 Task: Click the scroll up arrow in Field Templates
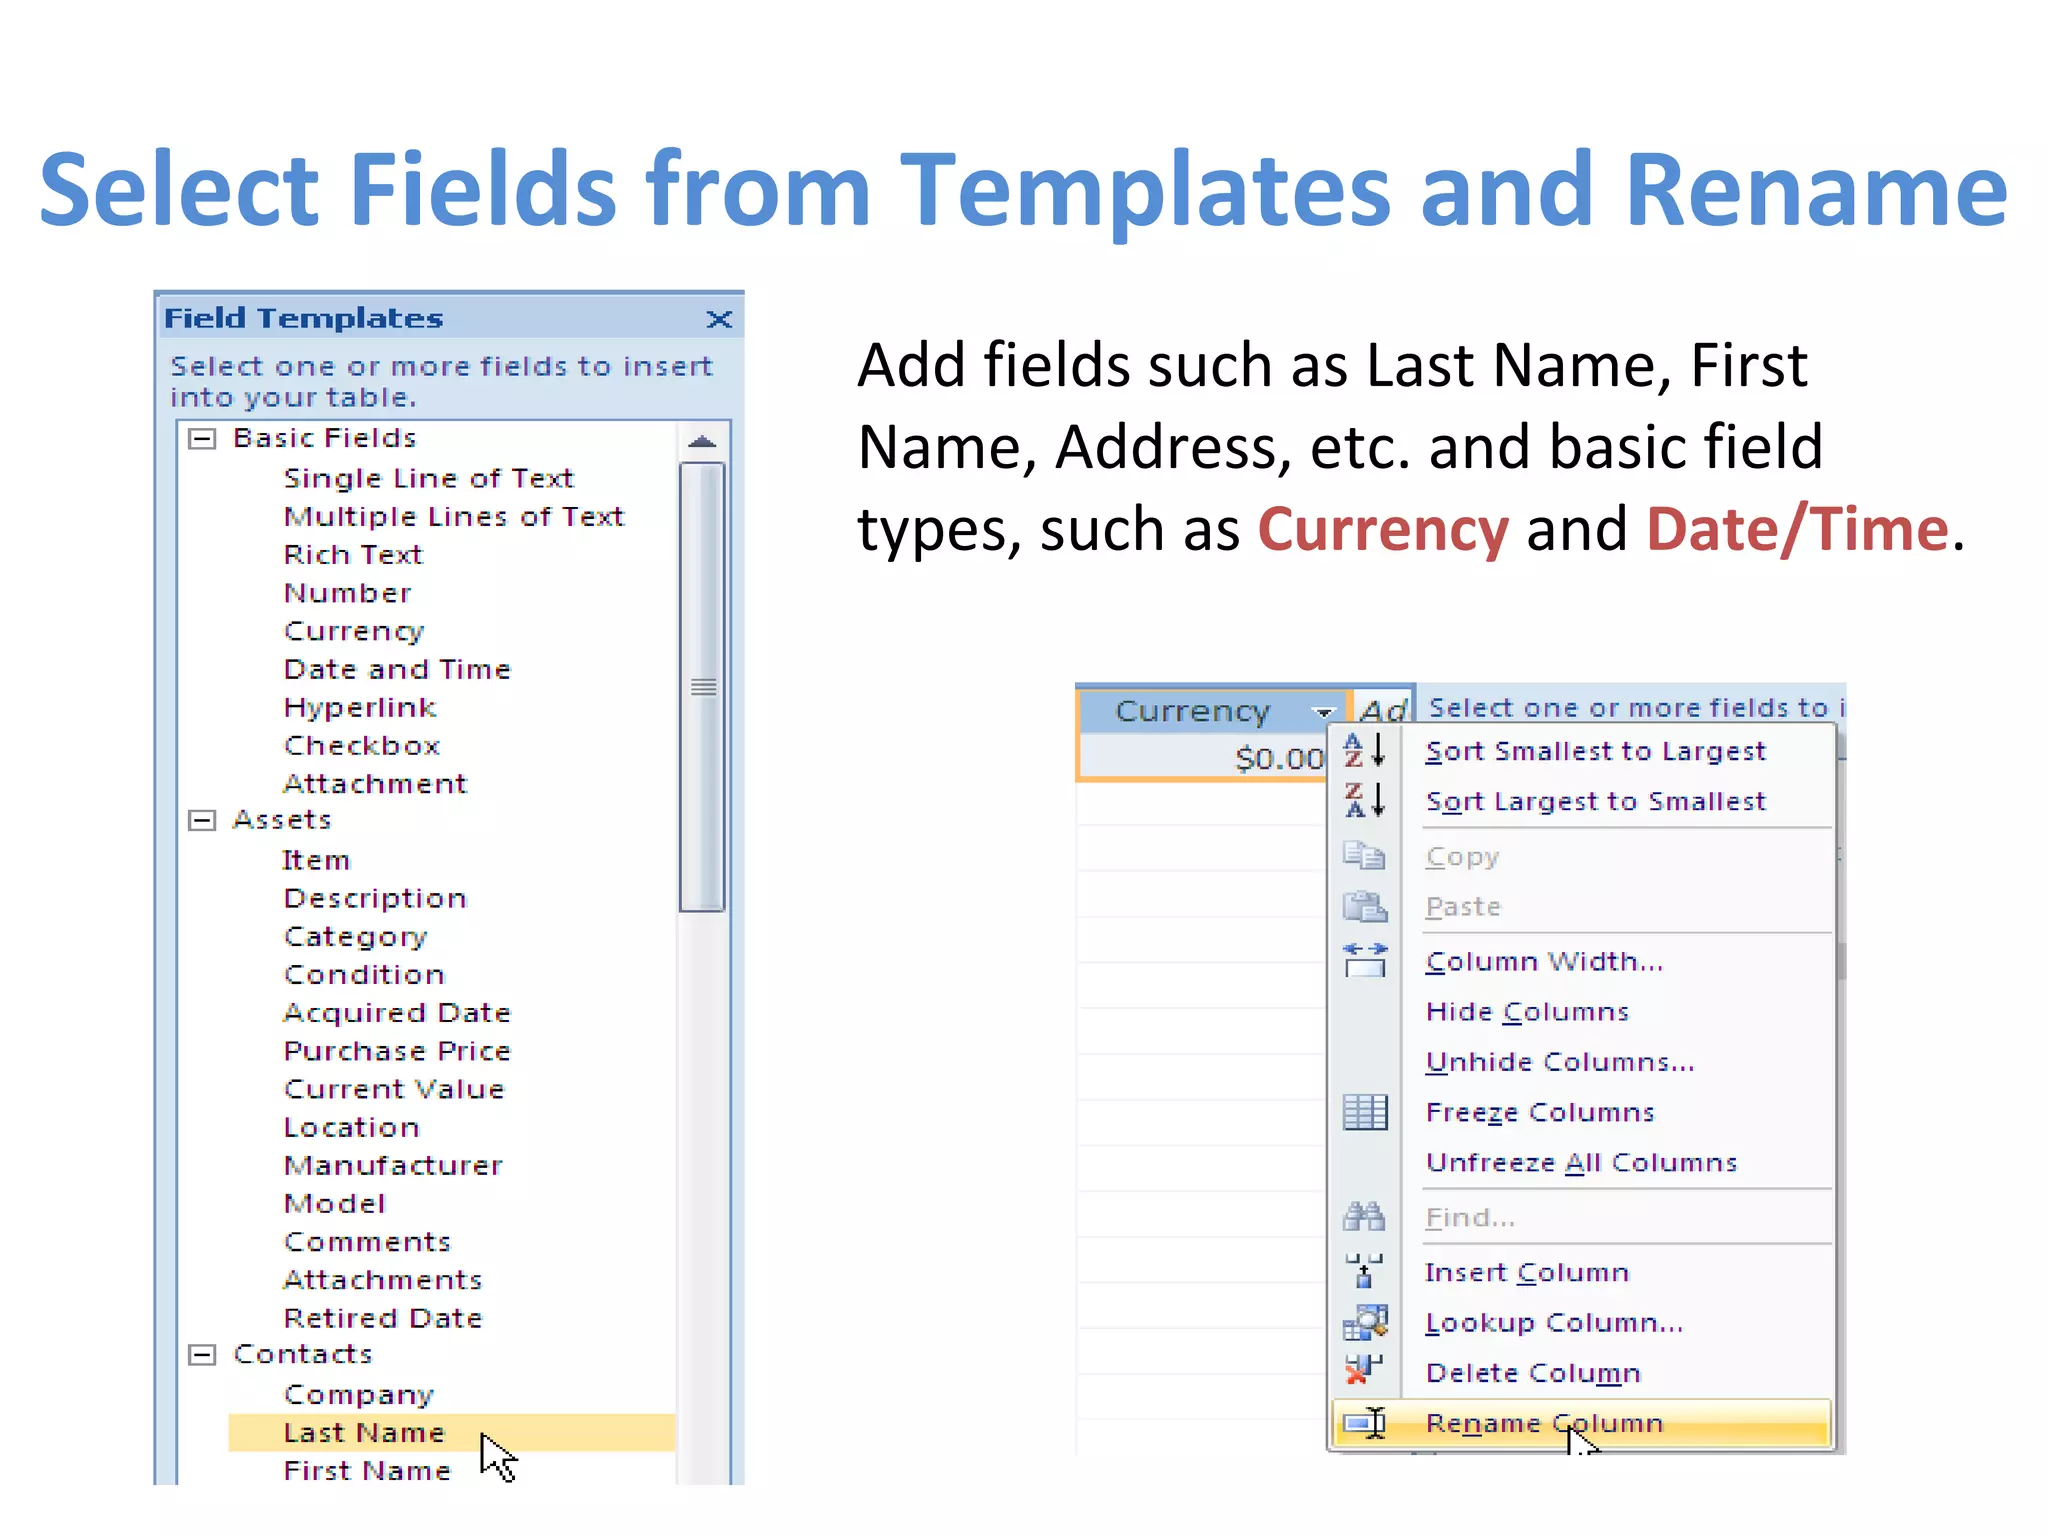pos(702,442)
